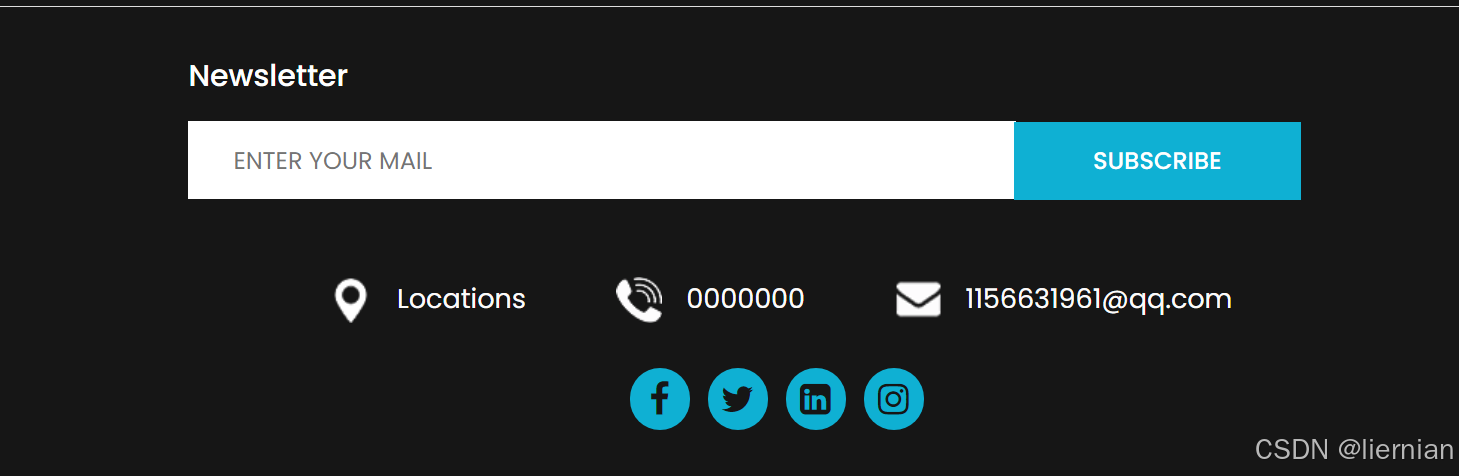Open the Facebook social icon
Image resolution: width=1459 pixels, height=476 pixels.
(x=659, y=399)
